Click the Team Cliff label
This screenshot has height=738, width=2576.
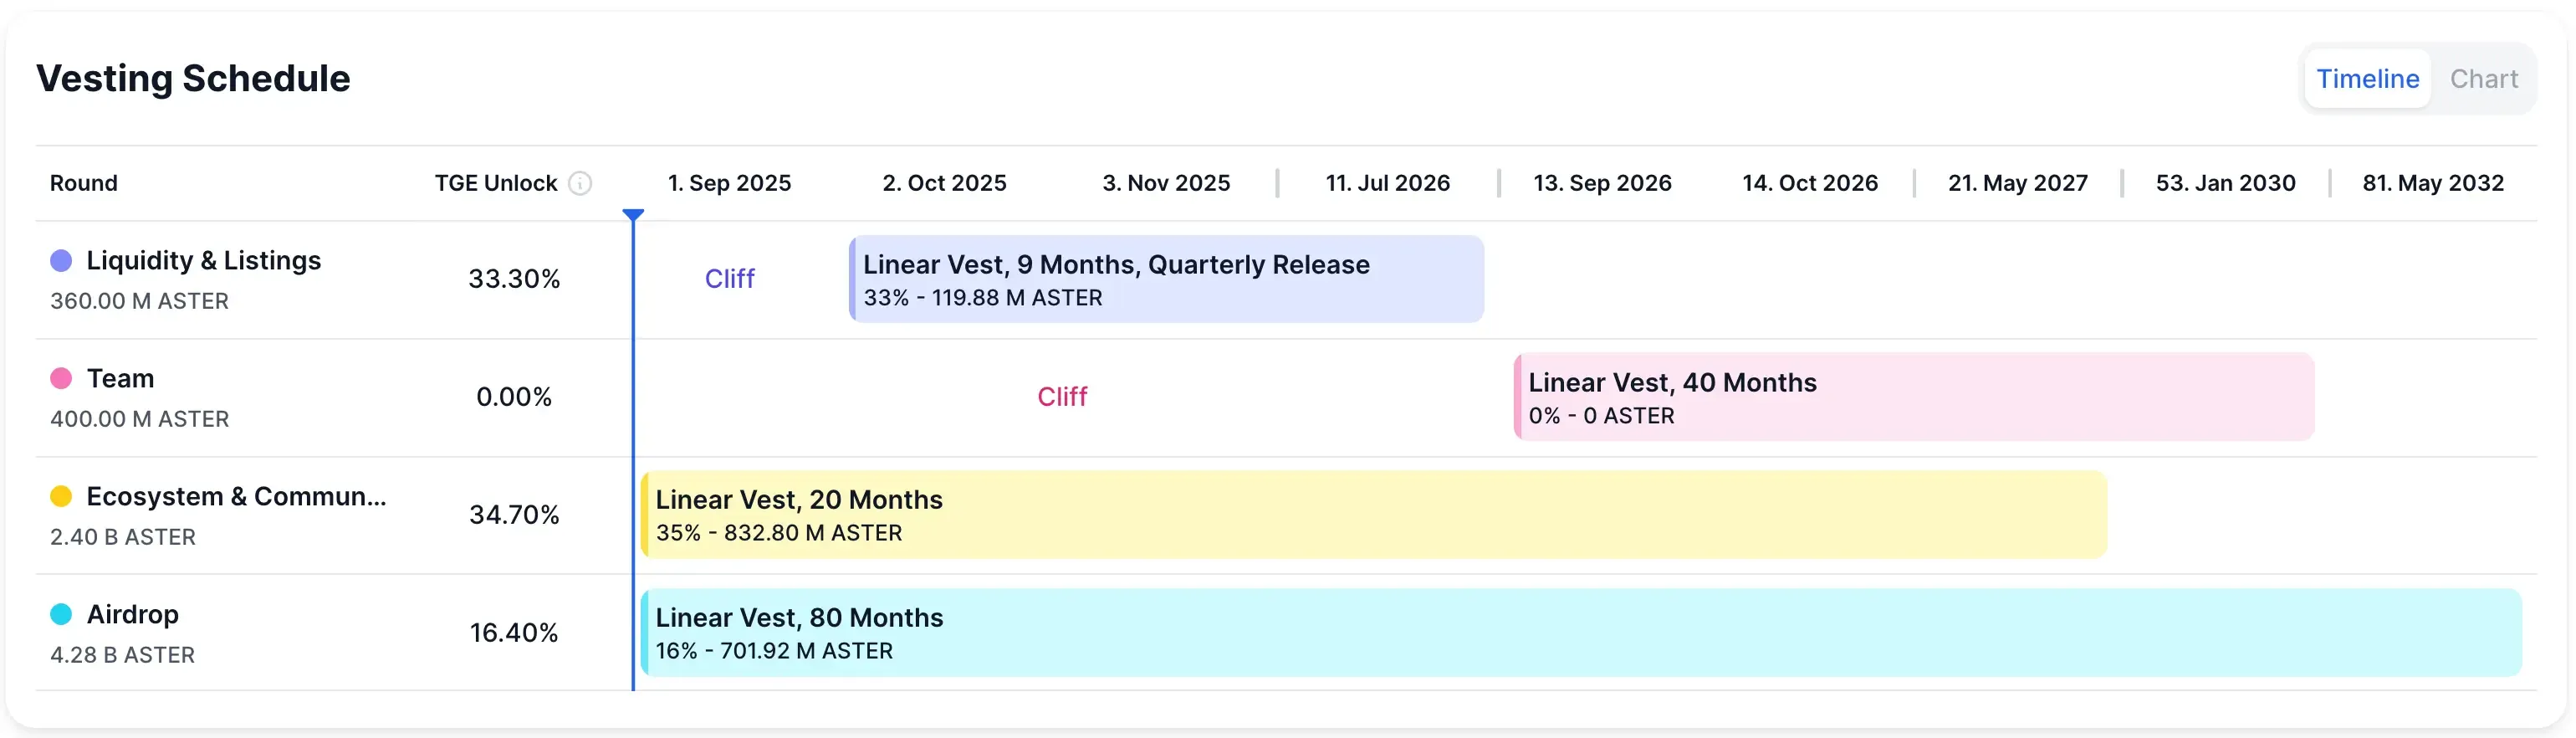tap(1063, 396)
